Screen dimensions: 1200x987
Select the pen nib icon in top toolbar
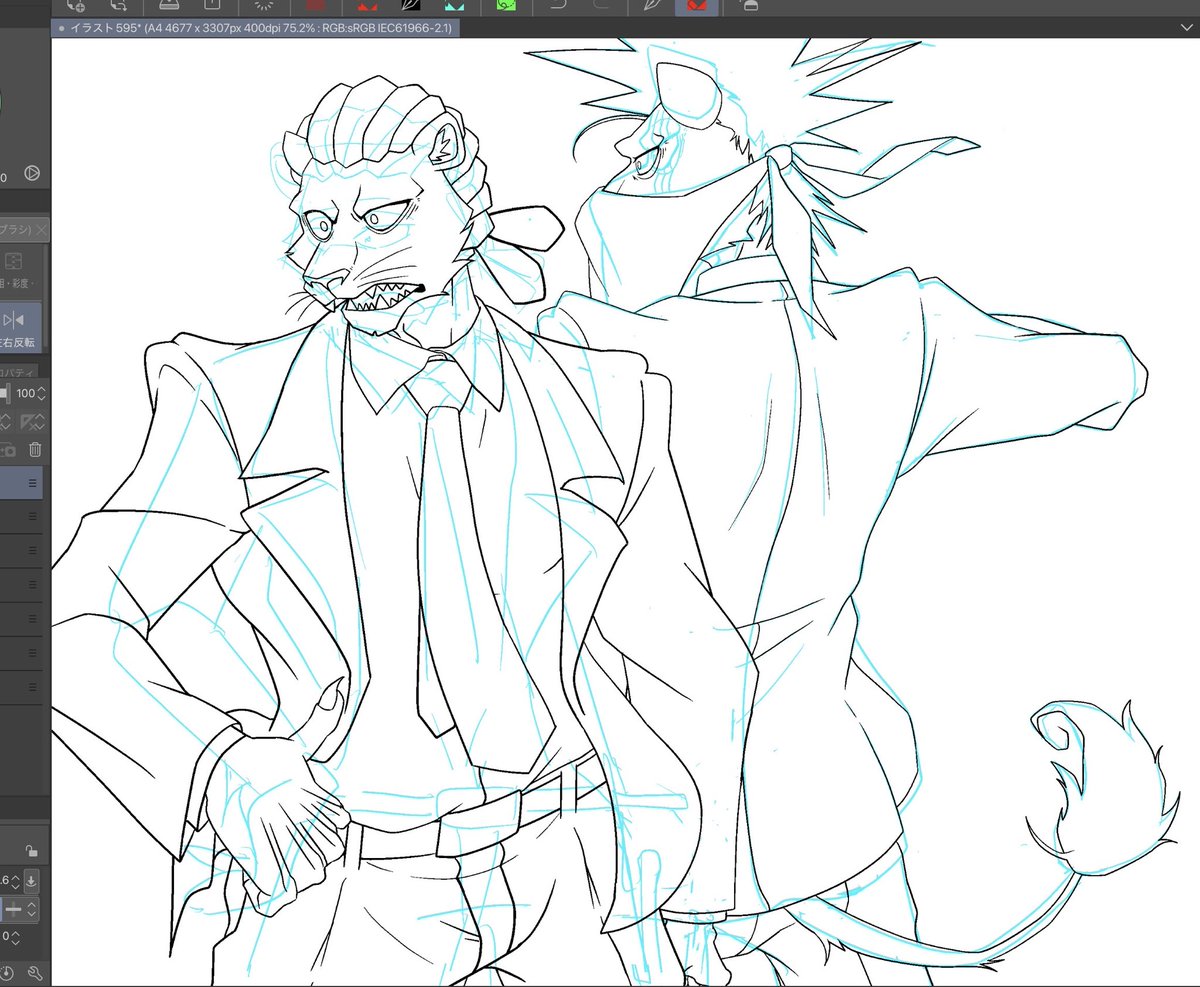coord(651,5)
